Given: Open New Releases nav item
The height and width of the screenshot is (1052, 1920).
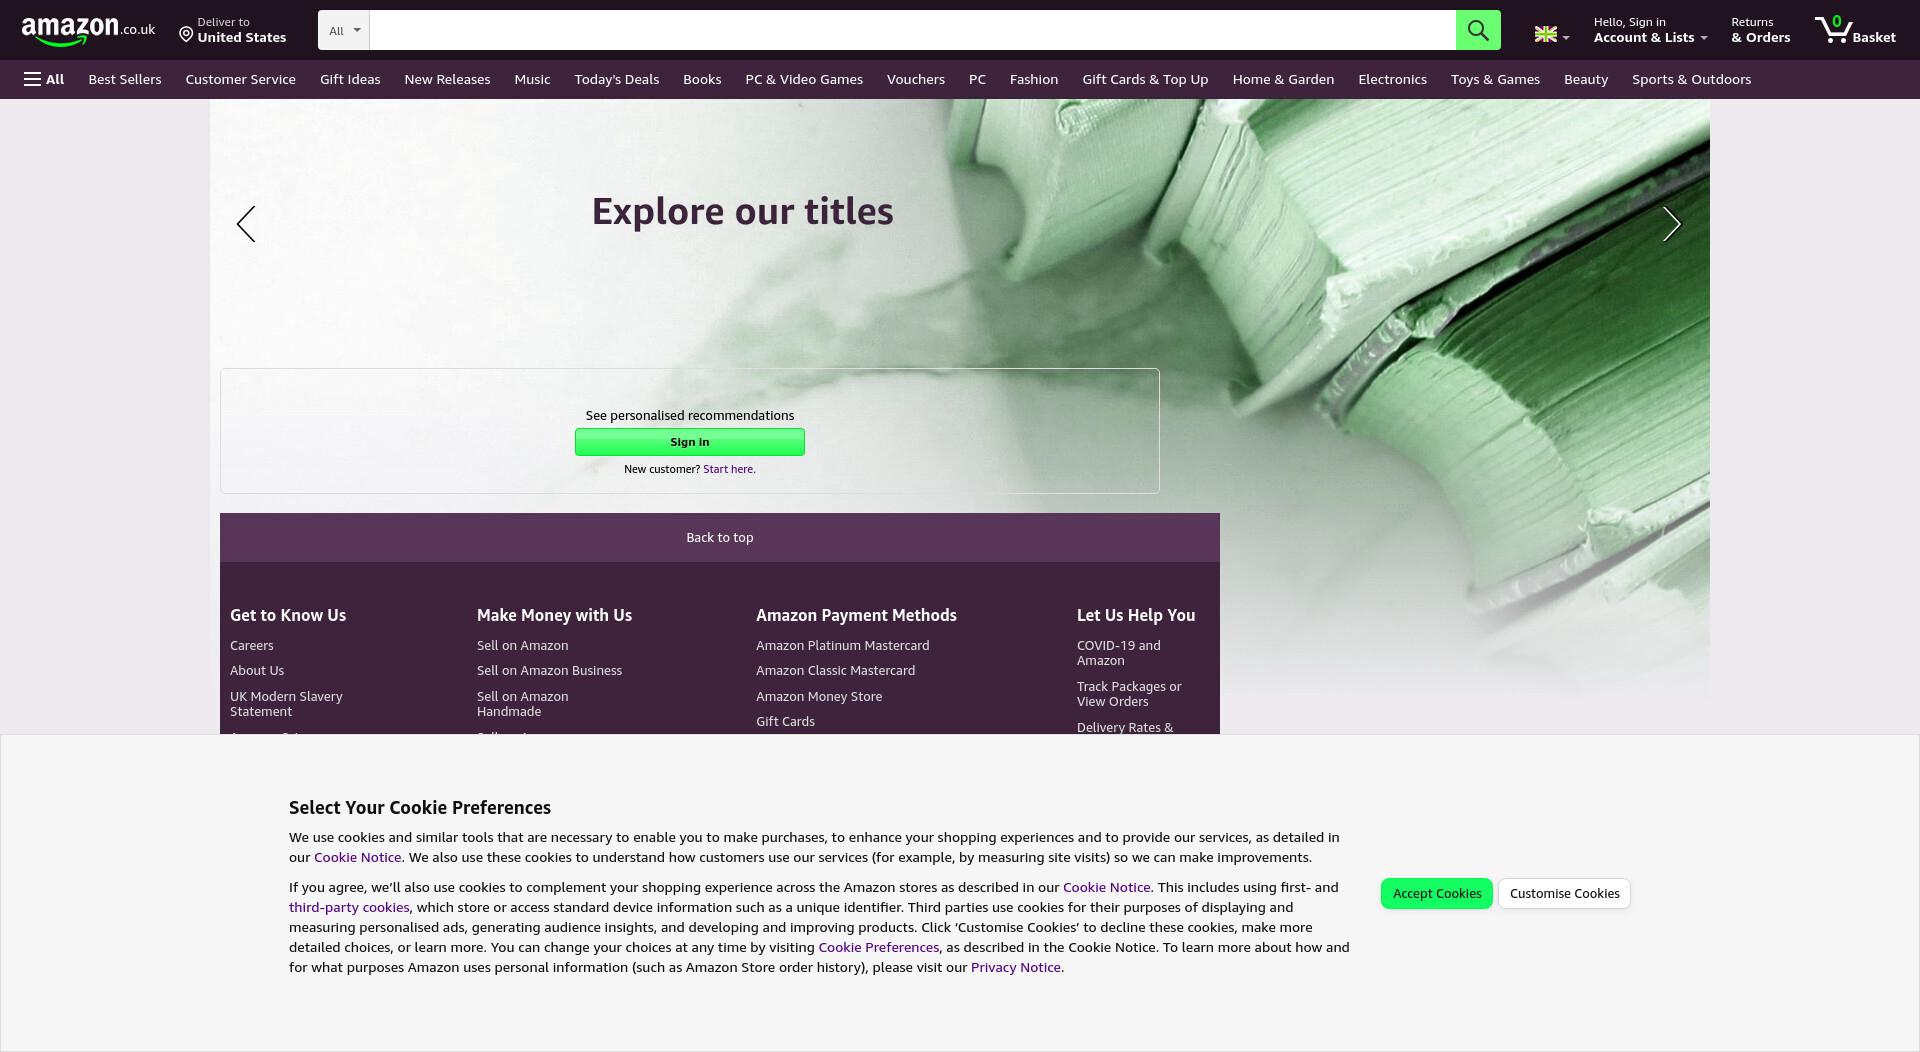Looking at the screenshot, I should pos(447,79).
